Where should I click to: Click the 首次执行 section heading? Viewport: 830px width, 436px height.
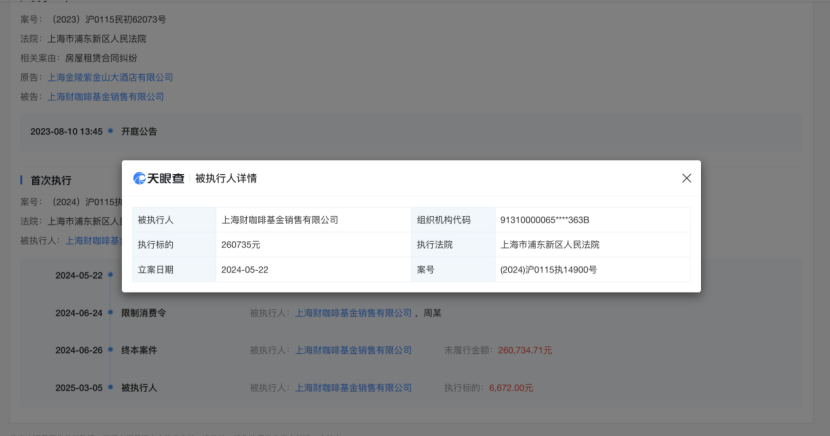[51, 180]
